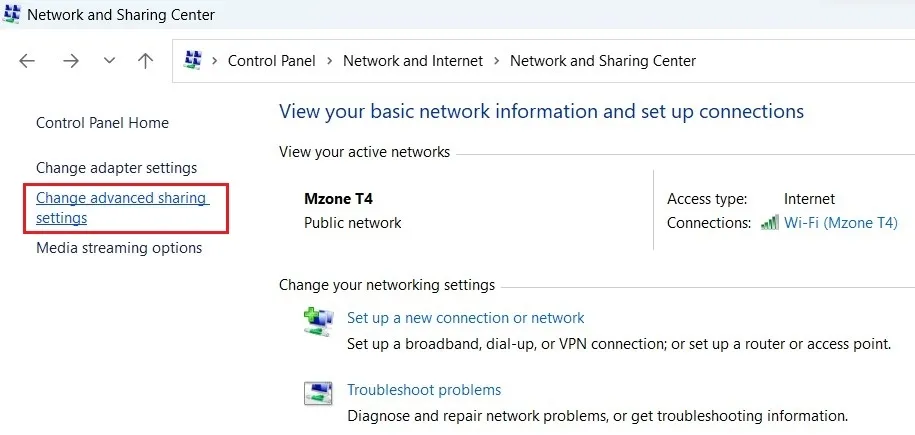Click the Network and Sharing Center title icon
Viewport: 915px width, 435px height.
12,15
